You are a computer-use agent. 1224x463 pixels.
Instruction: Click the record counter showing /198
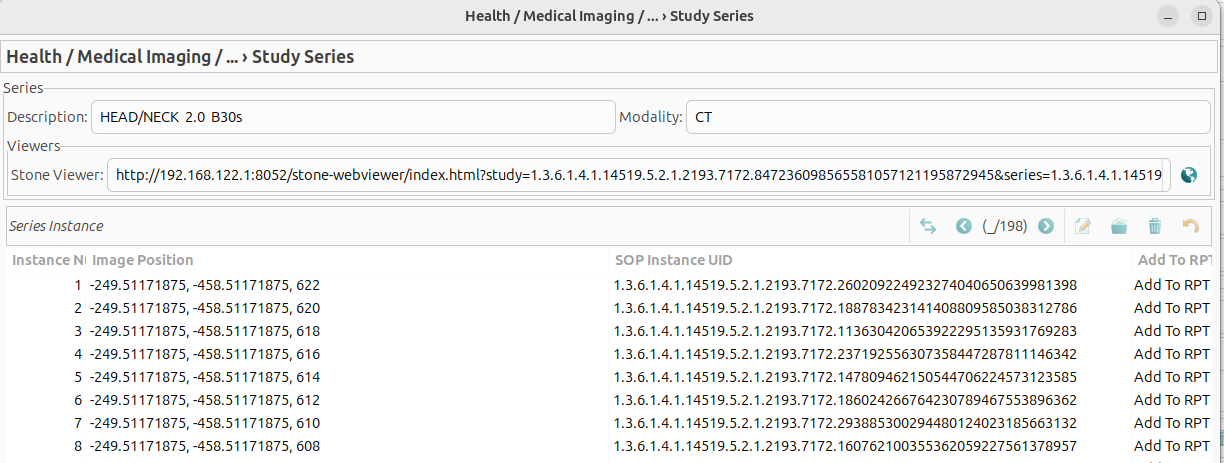click(x=1005, y=226)
